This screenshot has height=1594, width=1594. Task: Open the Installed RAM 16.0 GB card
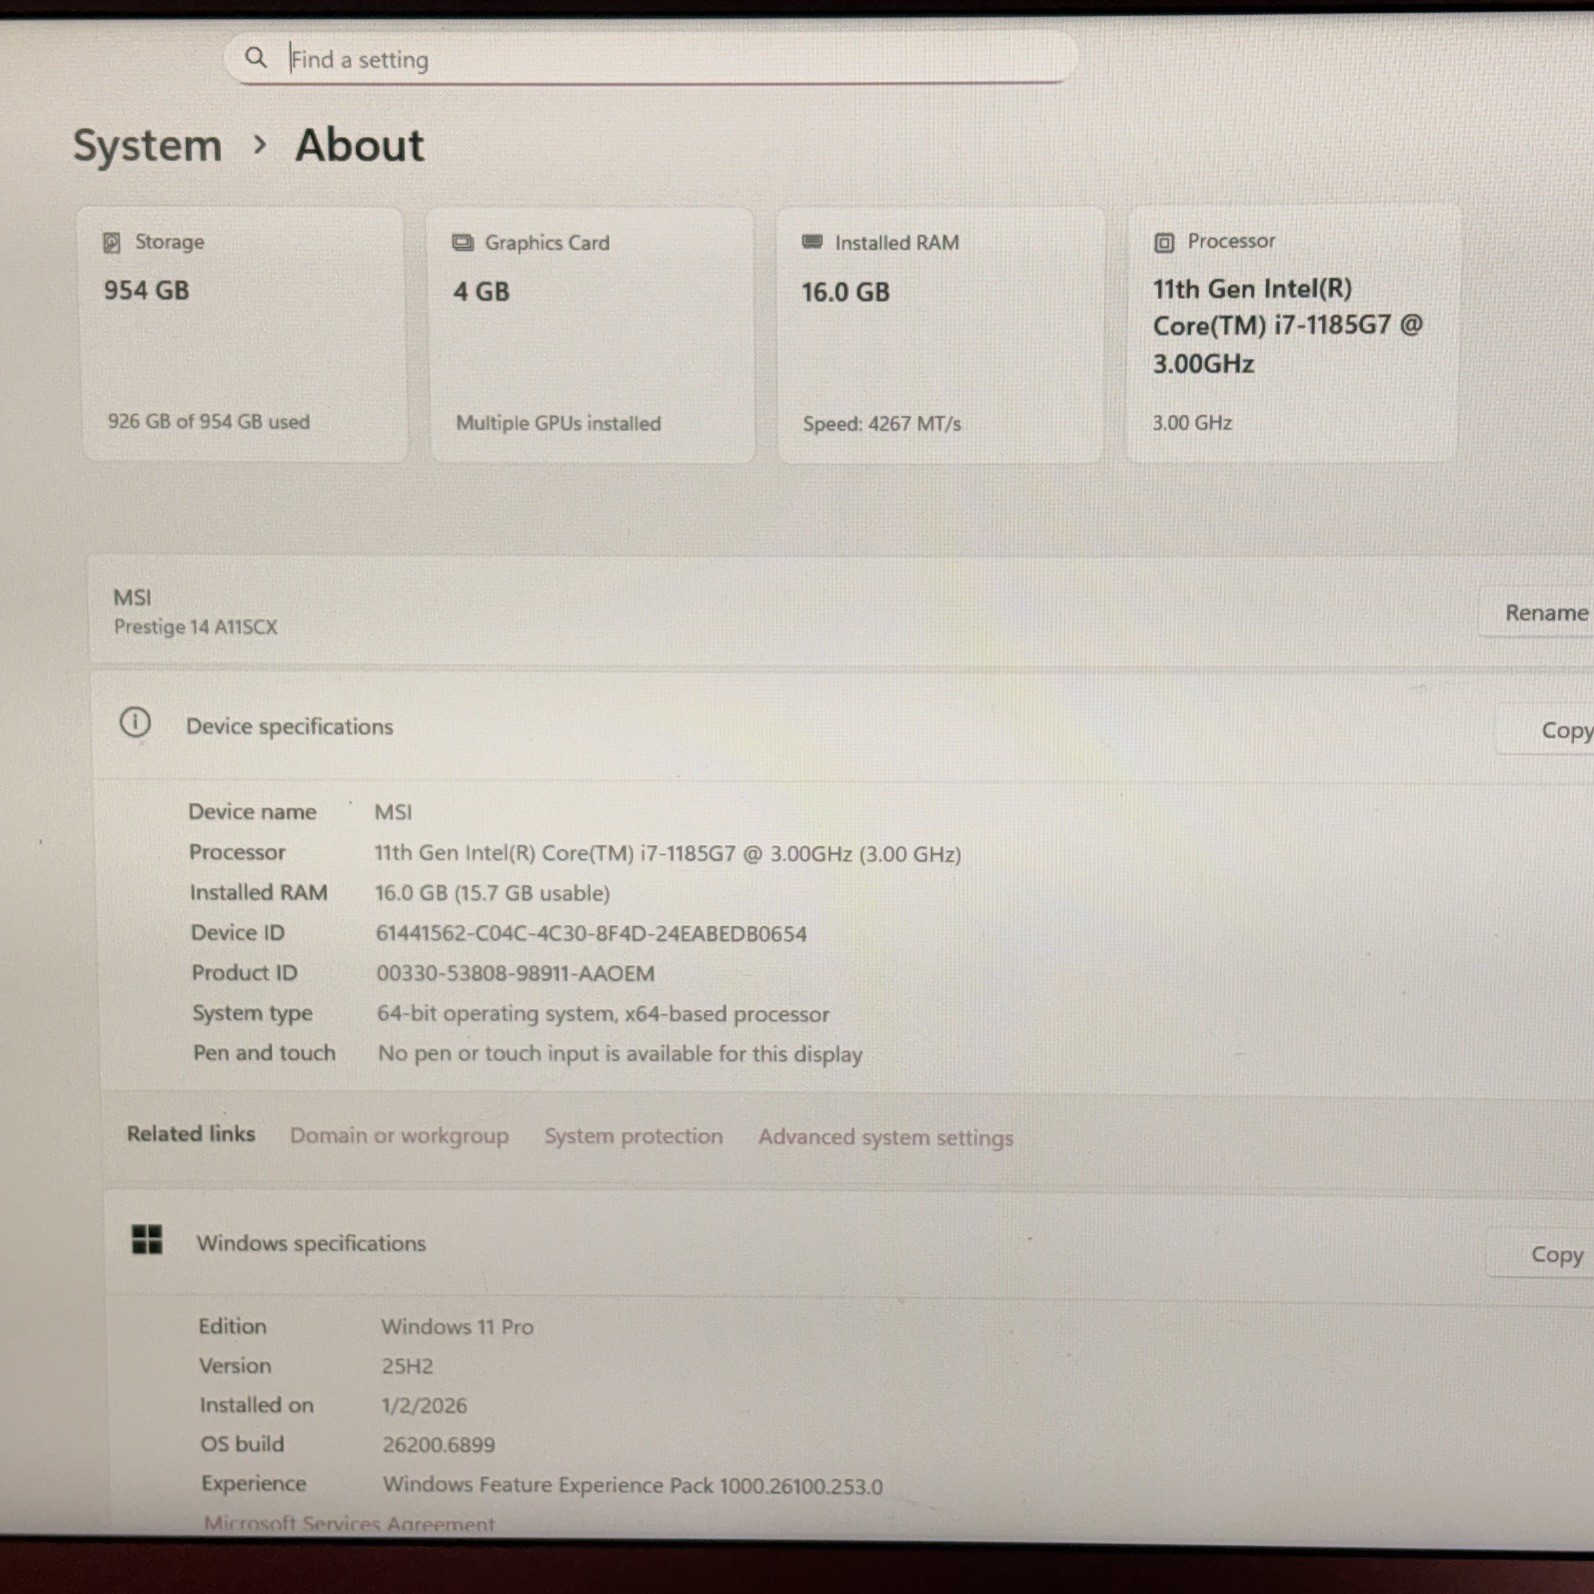(941, 335)
